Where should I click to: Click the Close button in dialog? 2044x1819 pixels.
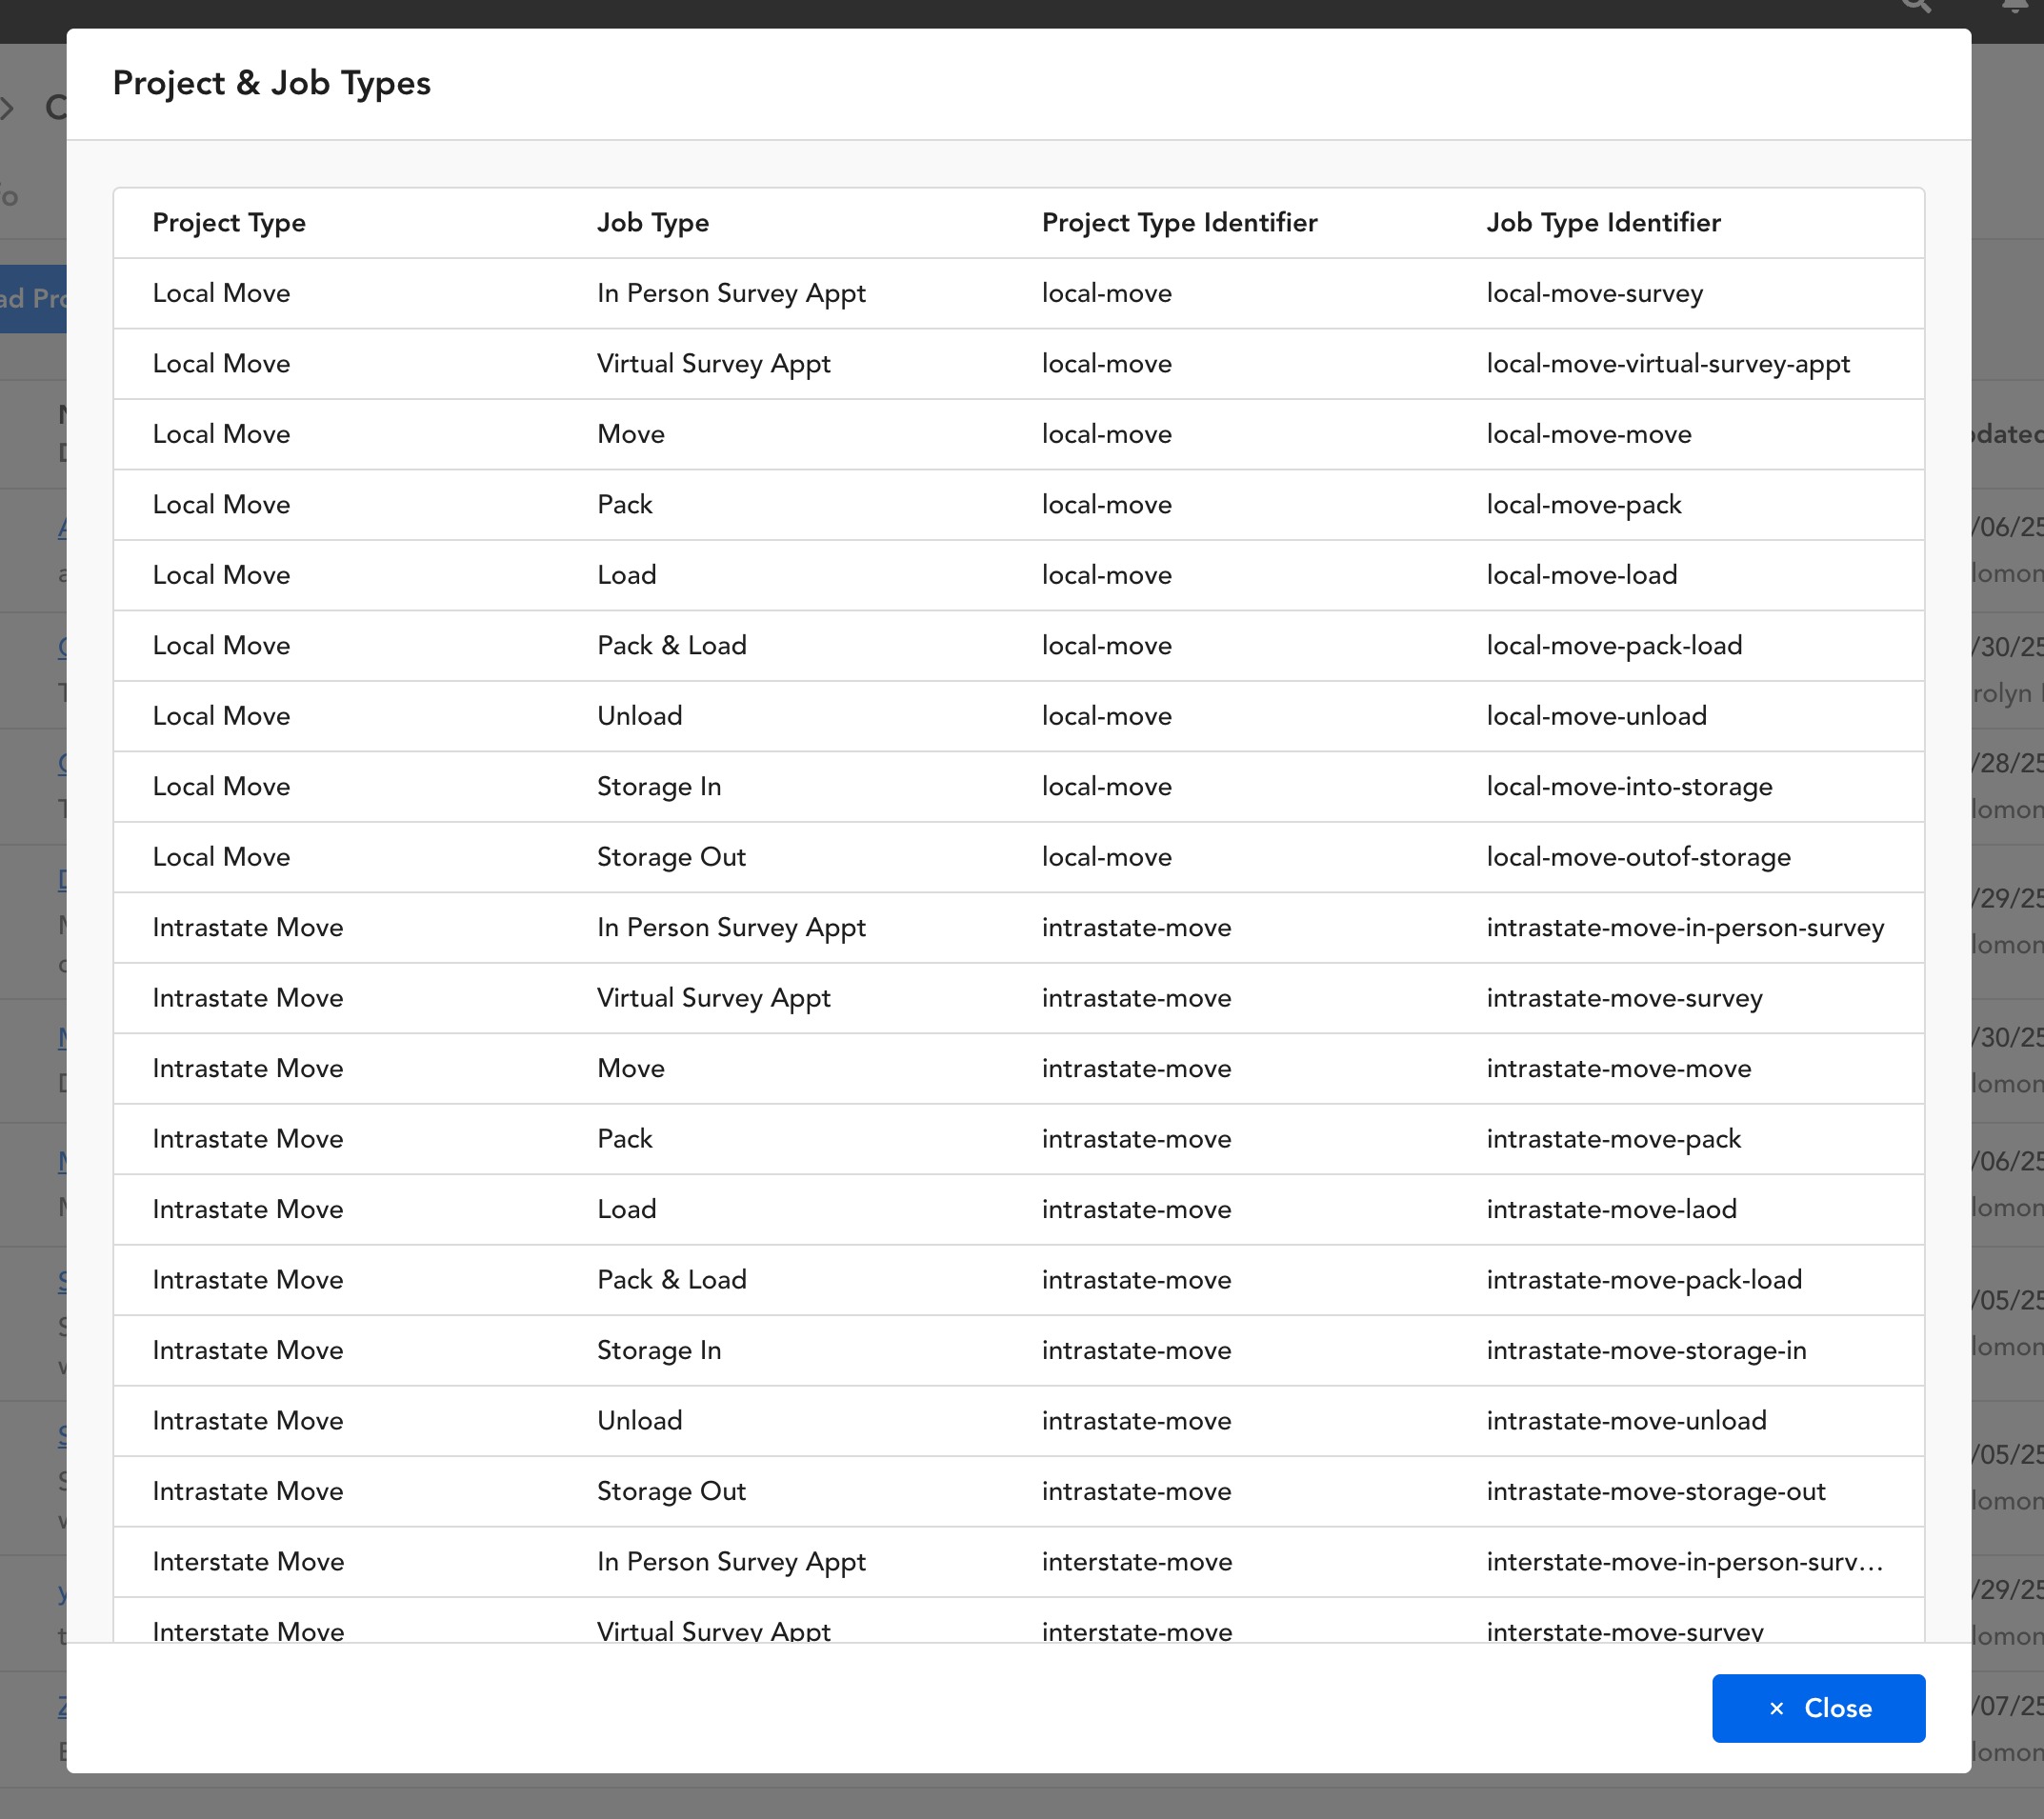1817,1708
